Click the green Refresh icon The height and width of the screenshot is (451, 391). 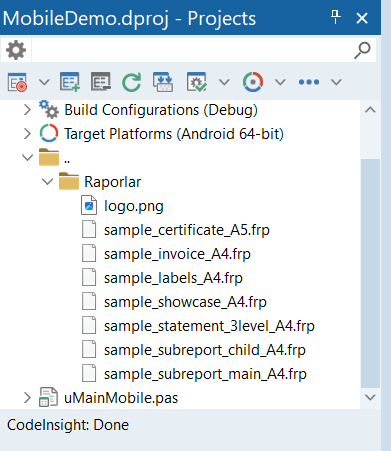131,82
